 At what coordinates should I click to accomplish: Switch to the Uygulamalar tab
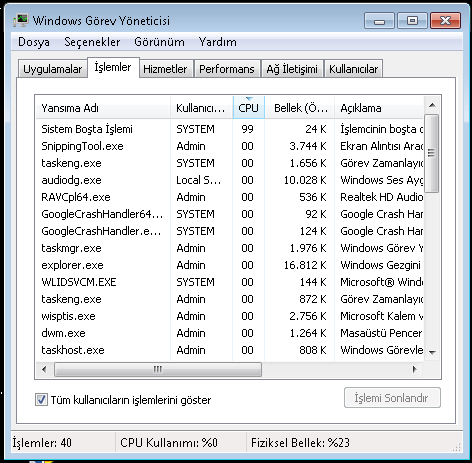tap(52, 69)
